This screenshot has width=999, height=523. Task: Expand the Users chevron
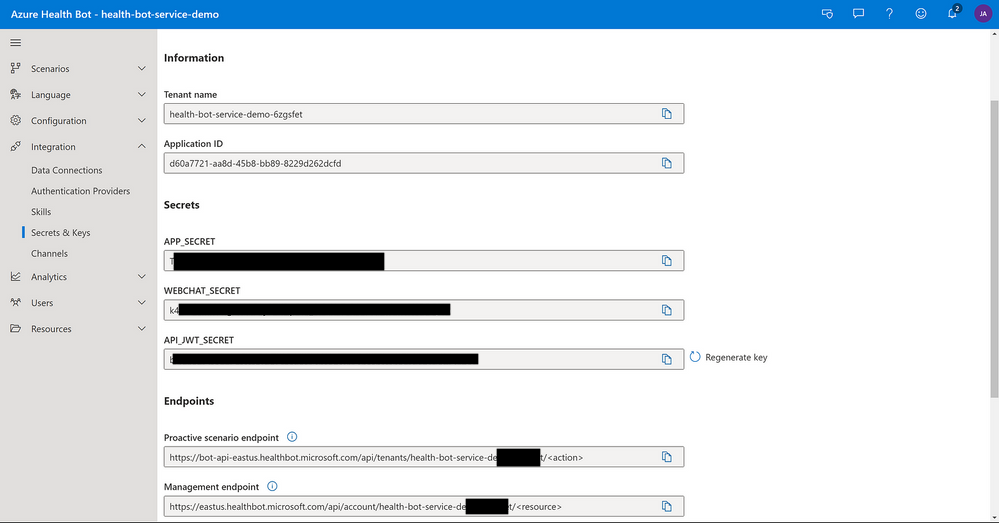pos(141,303)
